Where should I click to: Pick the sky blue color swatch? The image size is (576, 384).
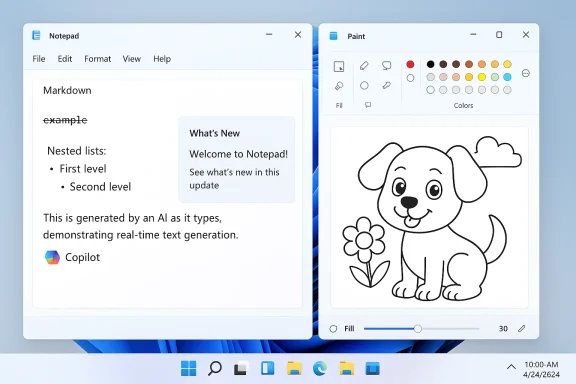[x=507, y=77]
